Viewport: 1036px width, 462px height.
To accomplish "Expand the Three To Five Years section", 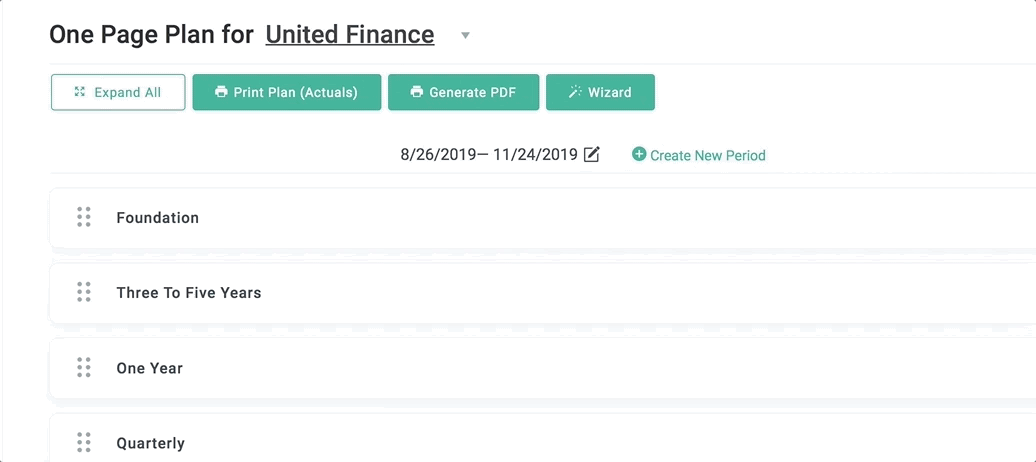I will coord(542,293).
